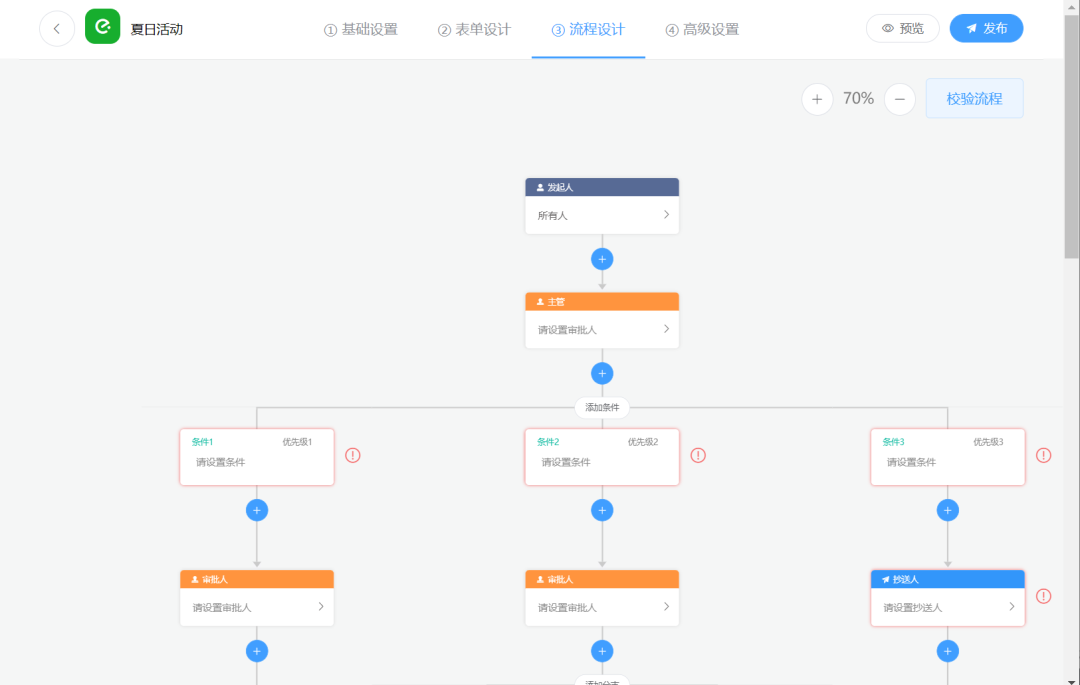Screen dimensions: 1080x685
Task: Add node below 抄送人 node
Action: 948,651
